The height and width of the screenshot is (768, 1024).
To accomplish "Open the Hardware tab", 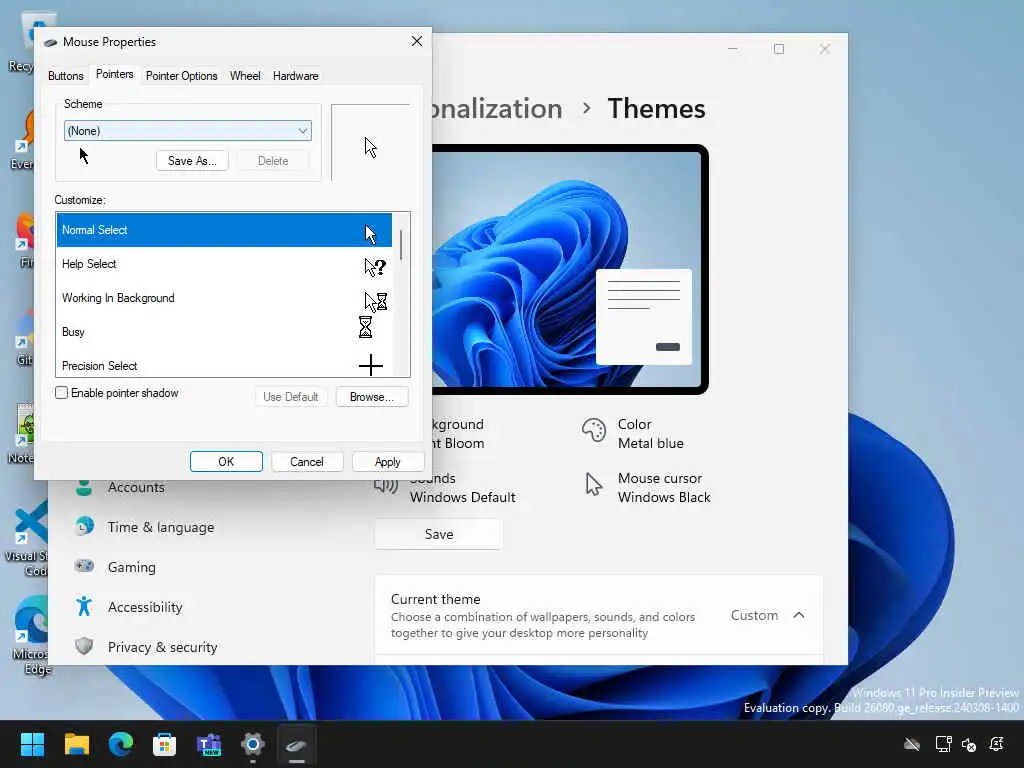I will coord(295,76).
